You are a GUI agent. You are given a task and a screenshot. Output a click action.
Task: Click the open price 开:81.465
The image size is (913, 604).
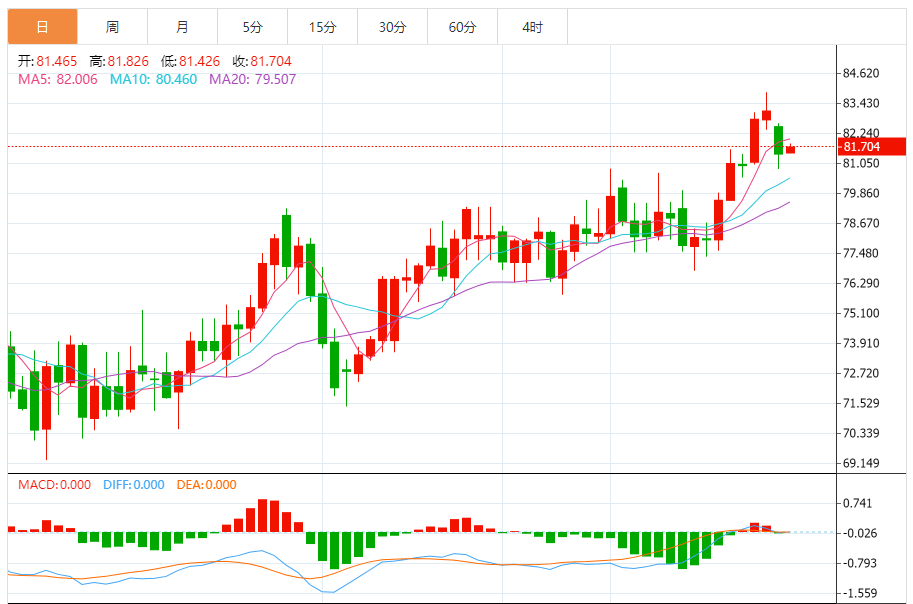47,61
